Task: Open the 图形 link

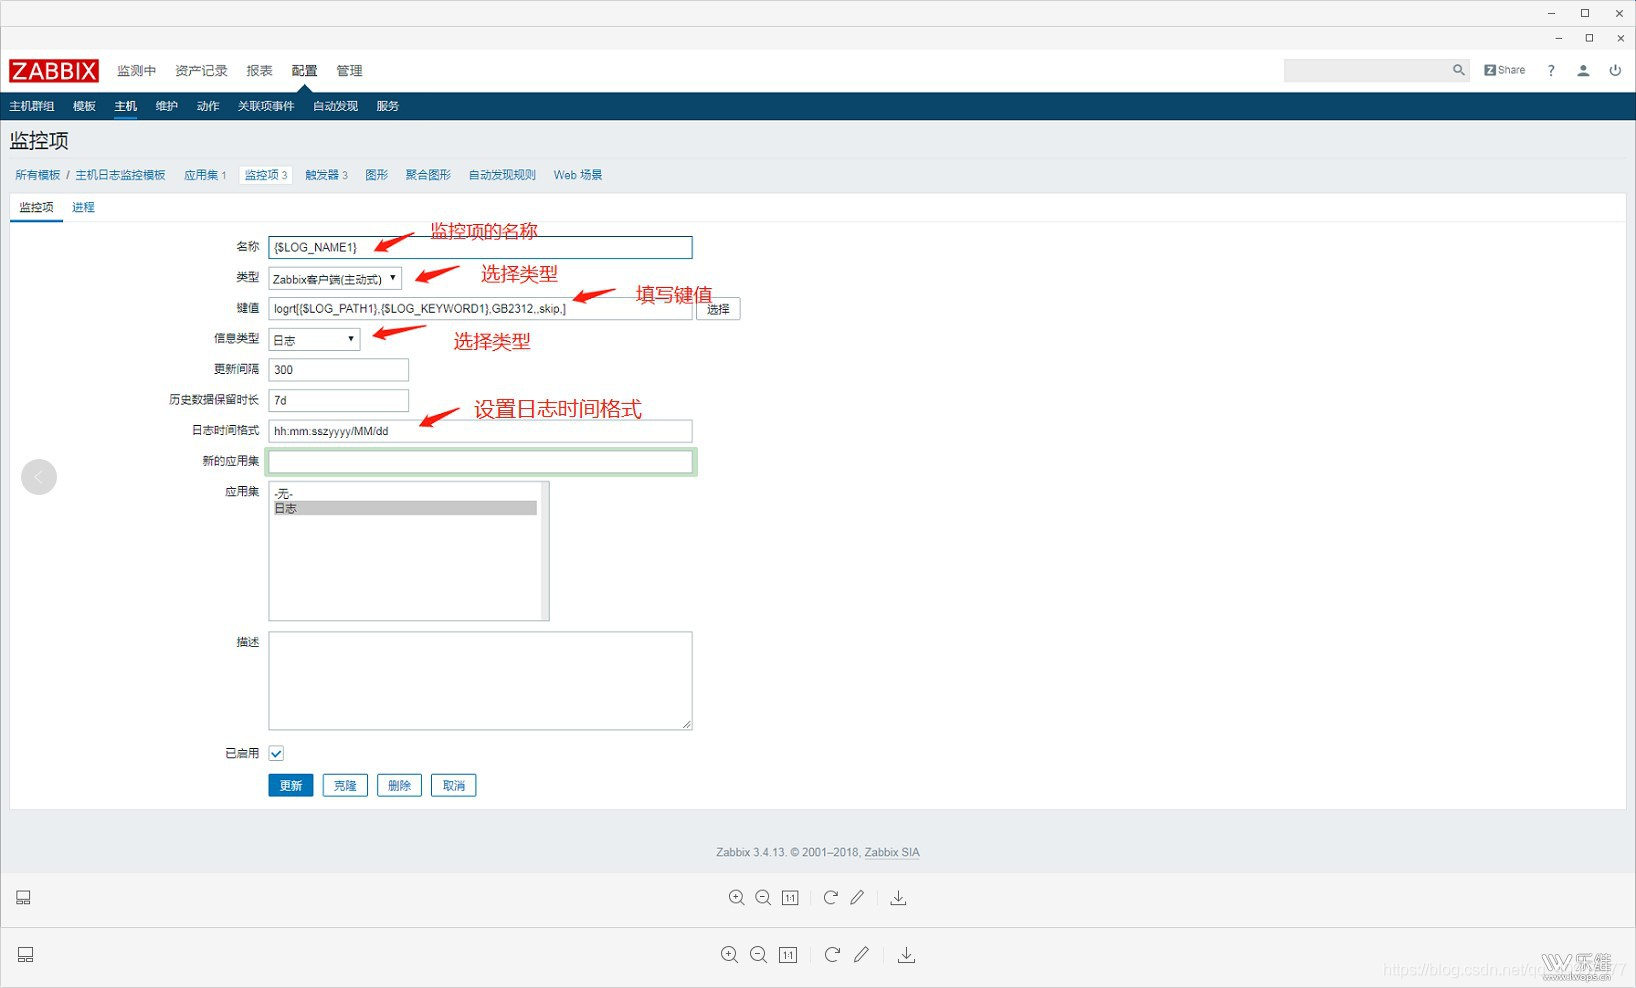Action: (377, 175)
